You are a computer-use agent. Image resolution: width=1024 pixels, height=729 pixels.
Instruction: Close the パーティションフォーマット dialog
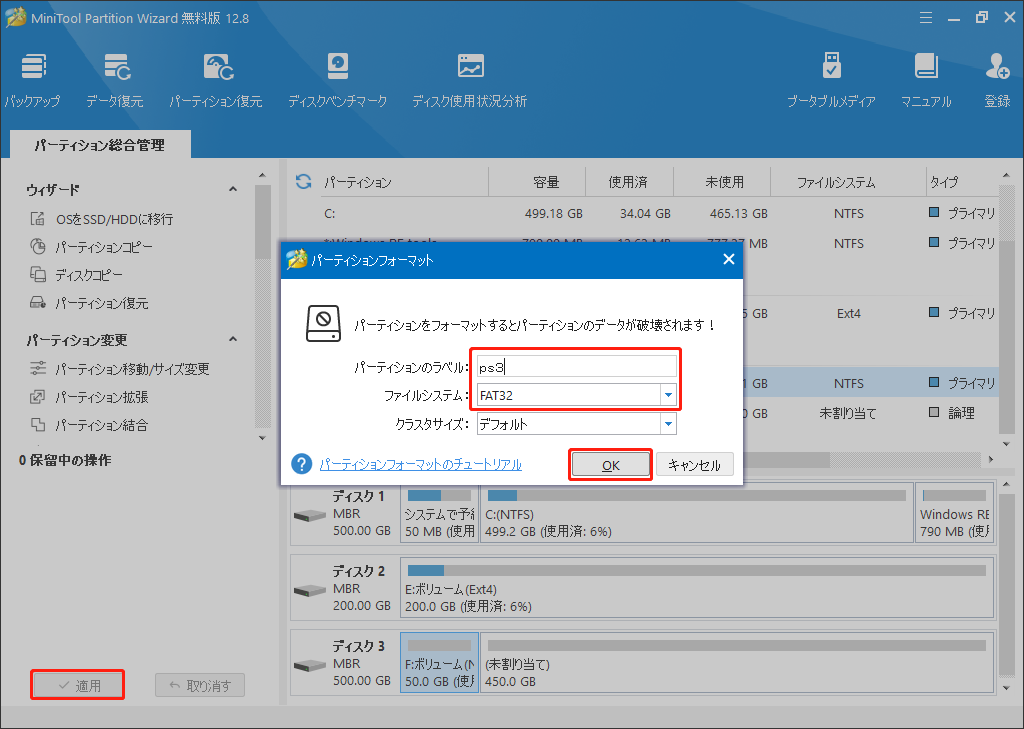(729, 259)
